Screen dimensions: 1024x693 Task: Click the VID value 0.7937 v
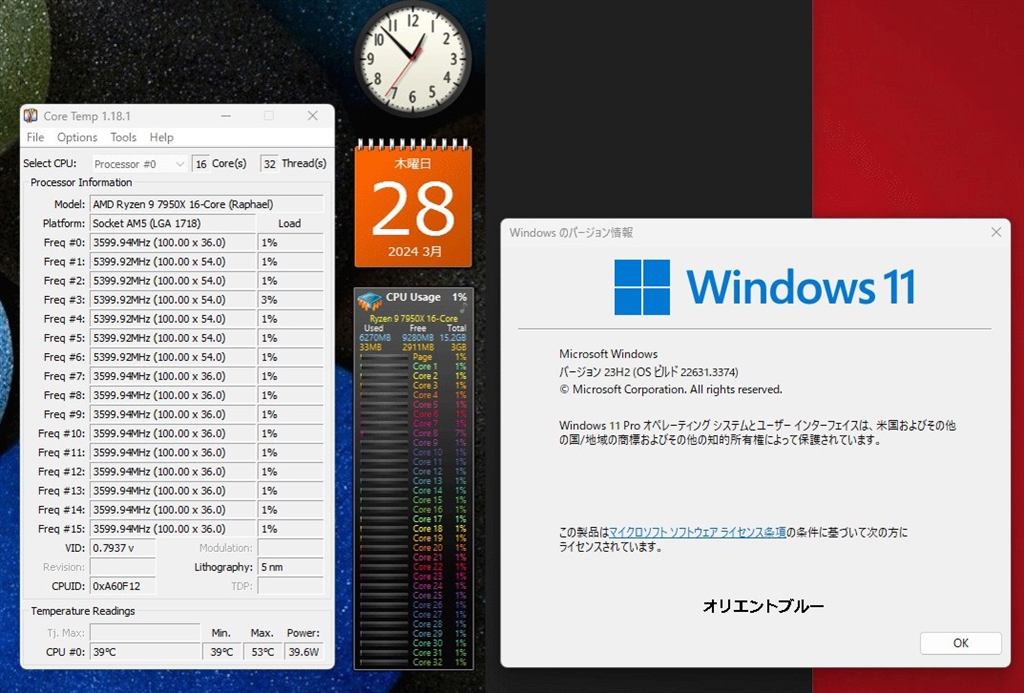coord(123,548)
